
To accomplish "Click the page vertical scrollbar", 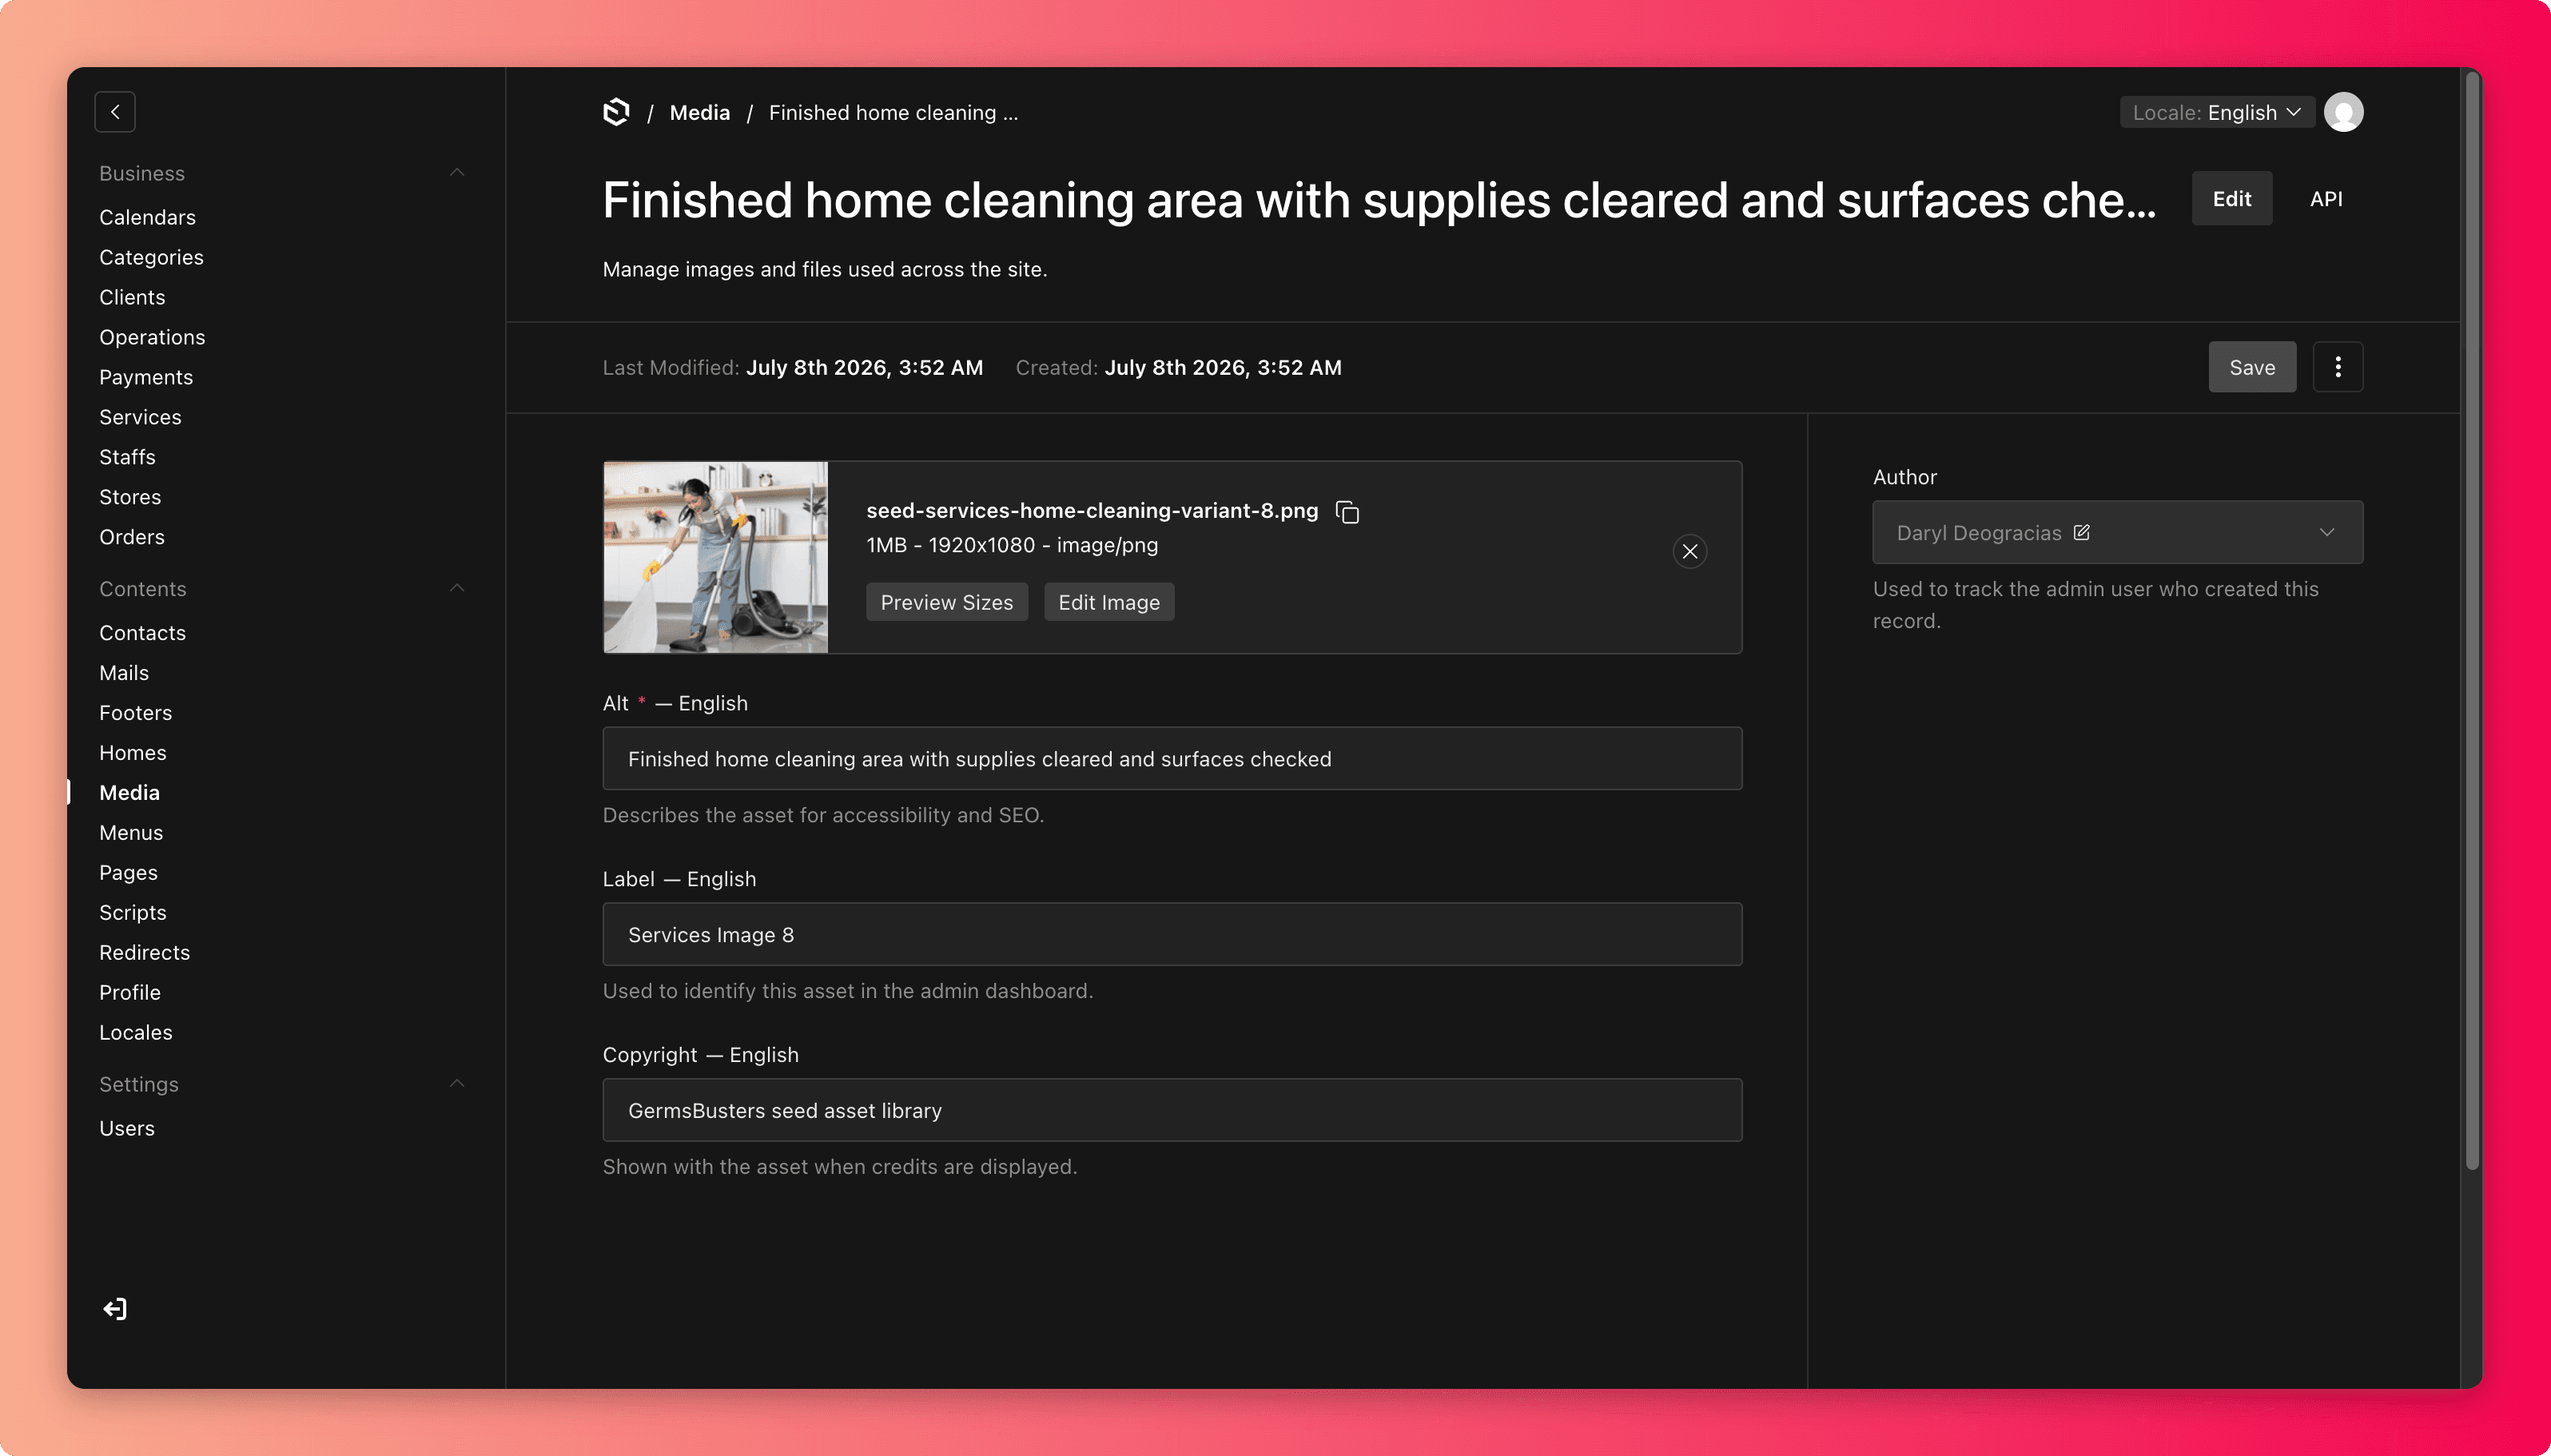I will point(2472,620).
